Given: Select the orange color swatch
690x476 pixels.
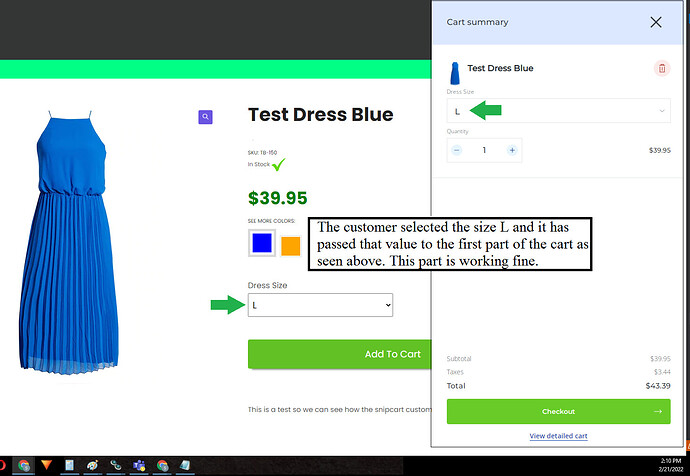Looking at the screenshot, I should click(290, 246).
